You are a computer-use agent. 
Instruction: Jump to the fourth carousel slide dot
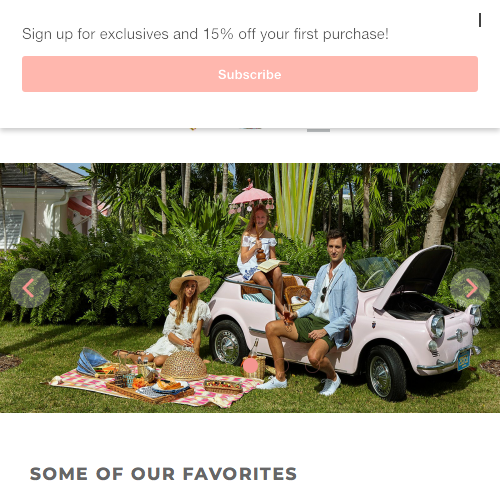[312, 365]
